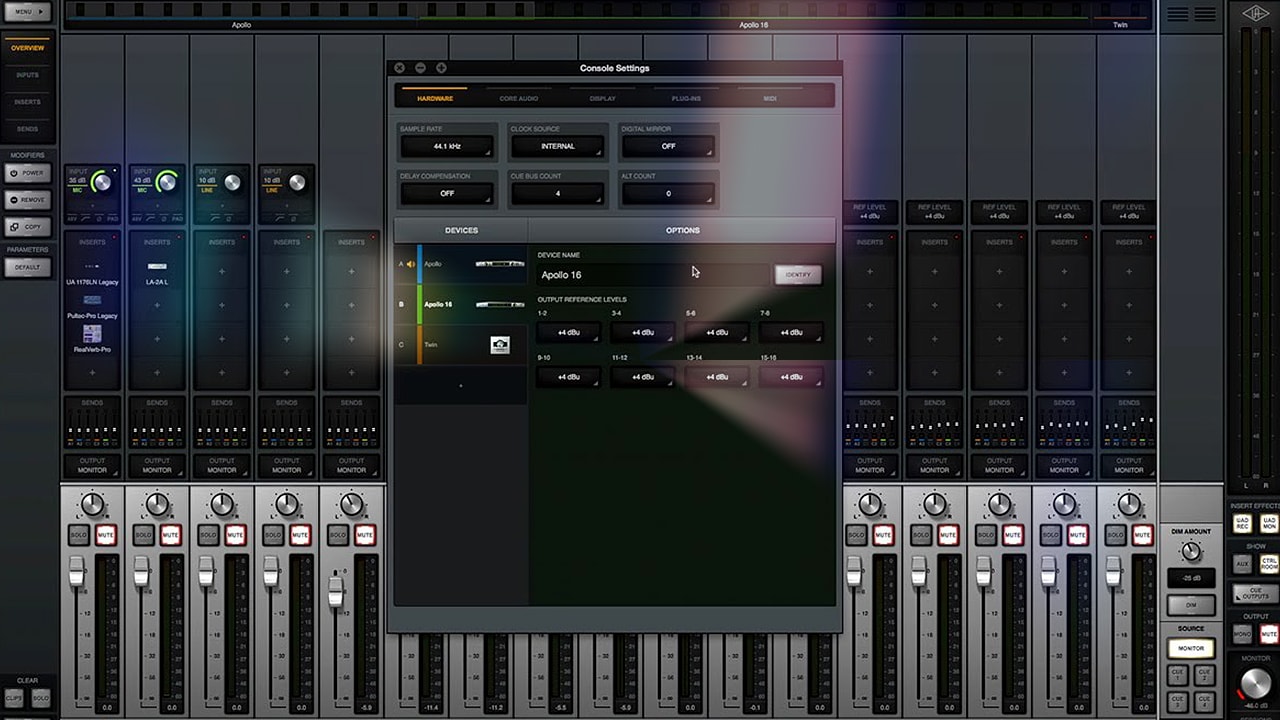The image size is (1280, 720).
Task: Click the first channel's input gain knob
Action: coord(102,182)
